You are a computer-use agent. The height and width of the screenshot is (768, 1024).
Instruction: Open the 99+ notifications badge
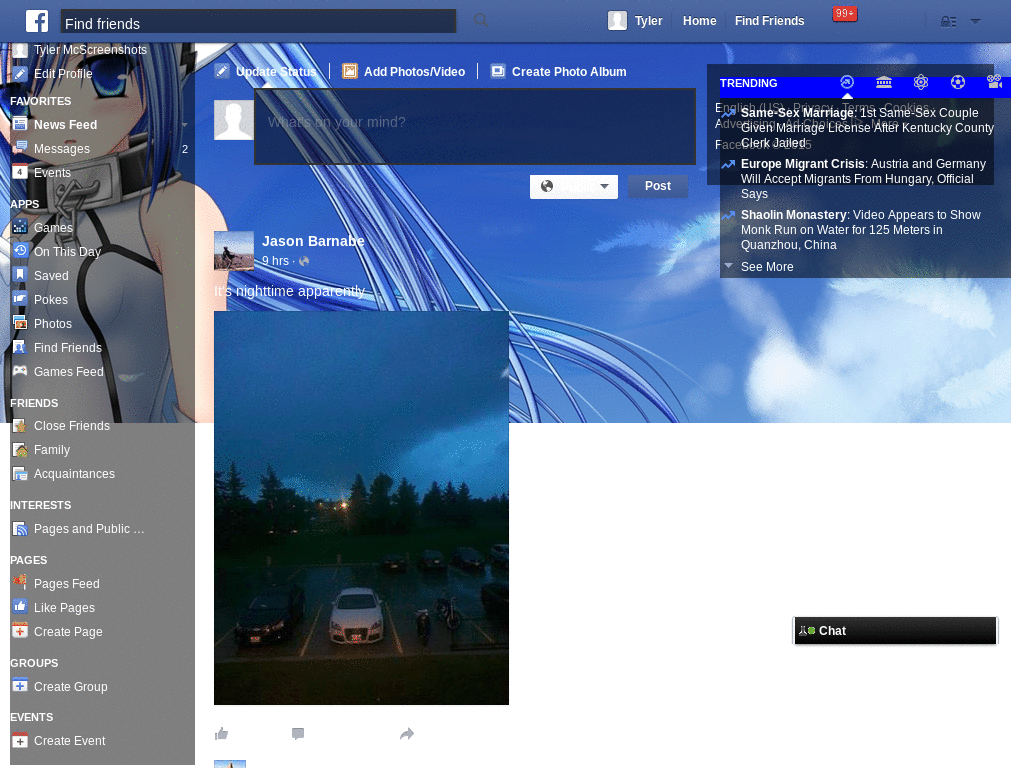(x=844, y=14)
